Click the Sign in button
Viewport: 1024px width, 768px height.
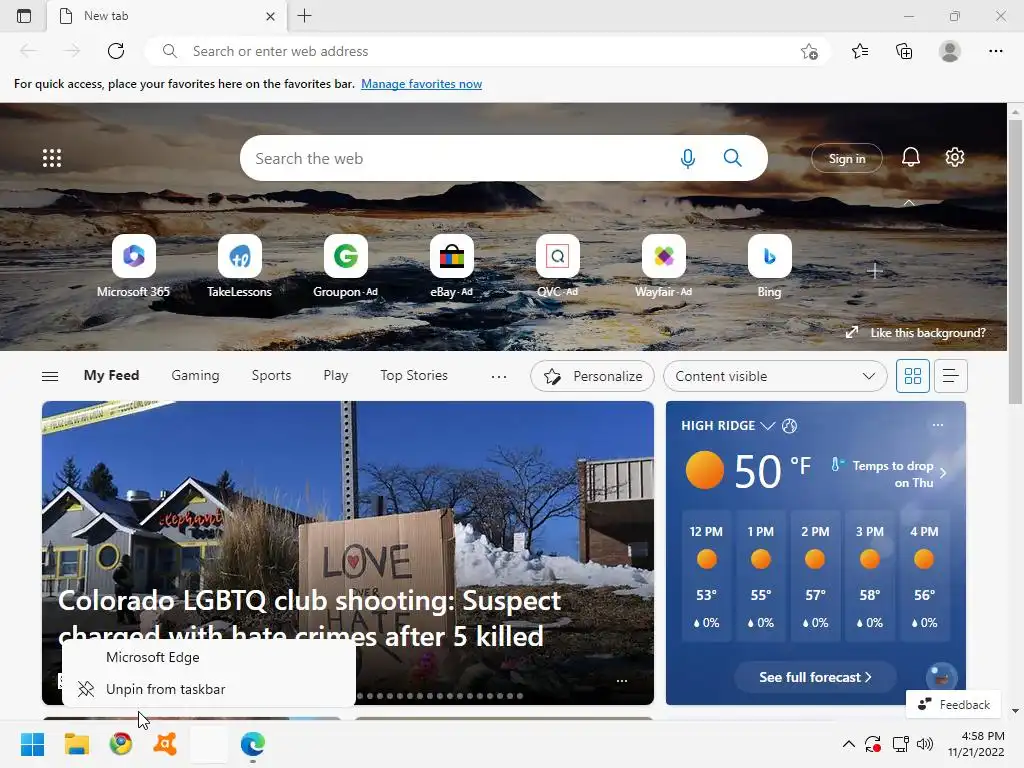(846, 159)
